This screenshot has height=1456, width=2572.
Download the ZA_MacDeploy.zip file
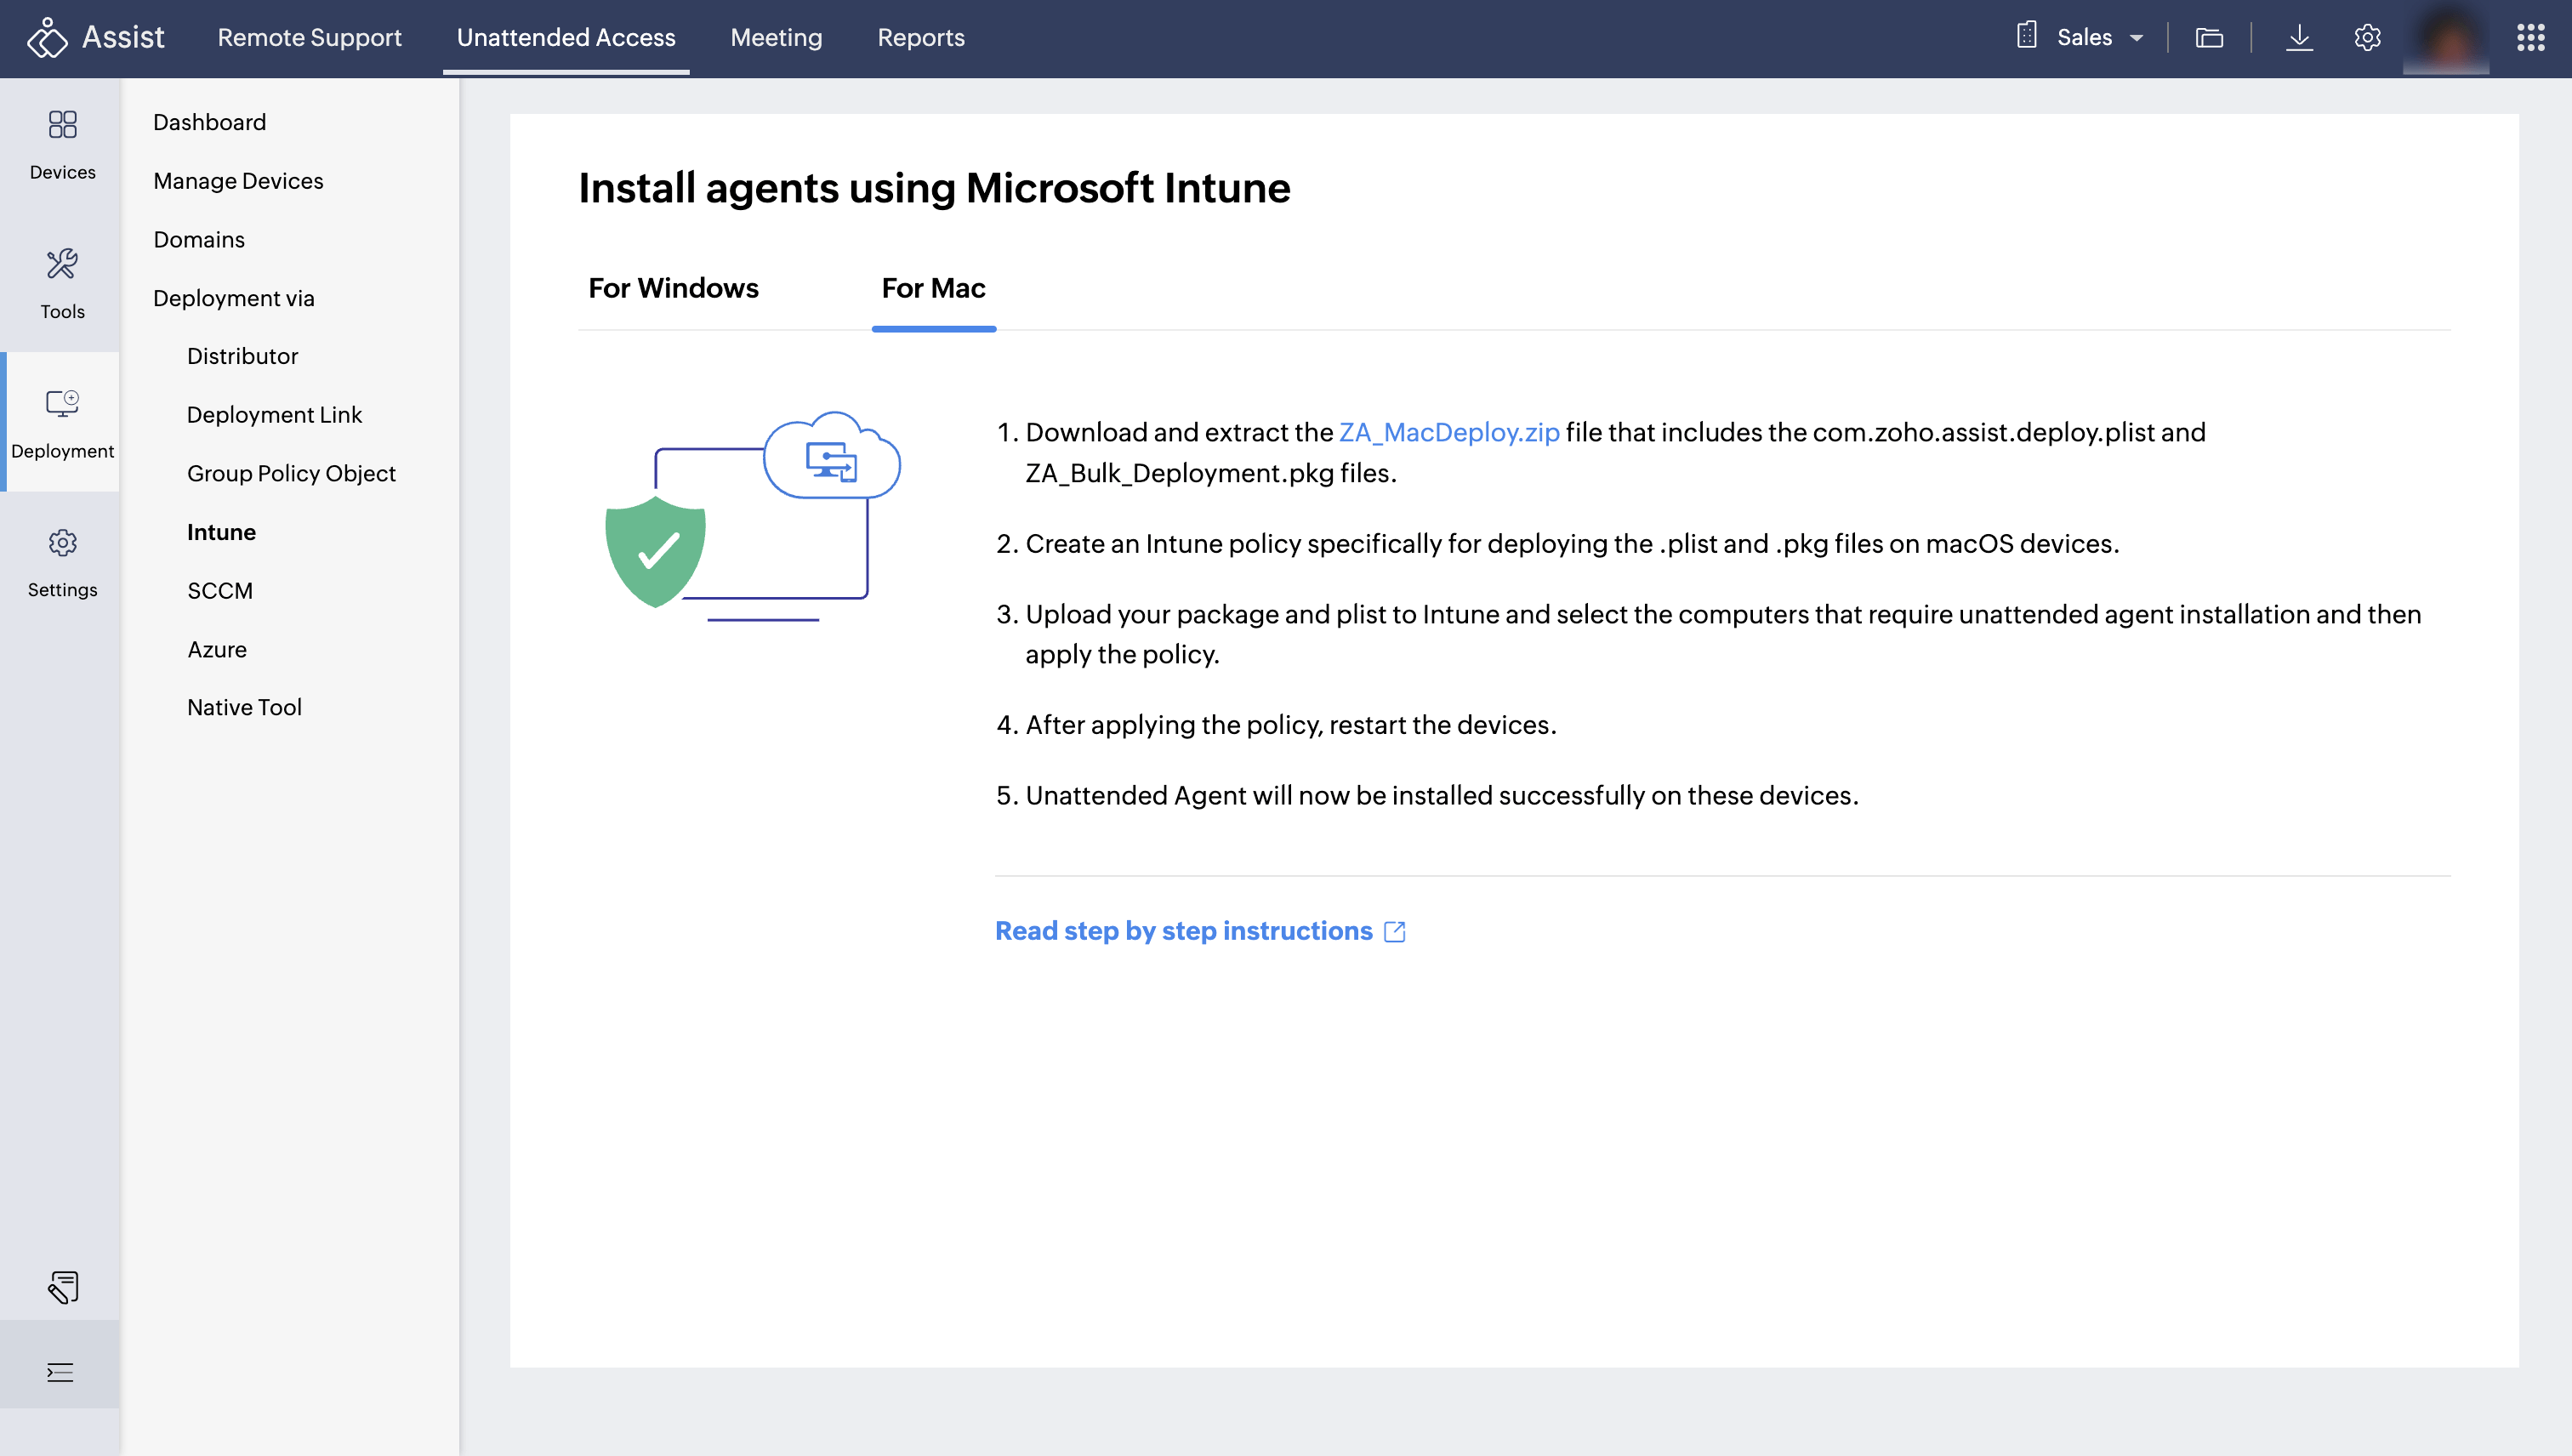[x=1449, y=432]
